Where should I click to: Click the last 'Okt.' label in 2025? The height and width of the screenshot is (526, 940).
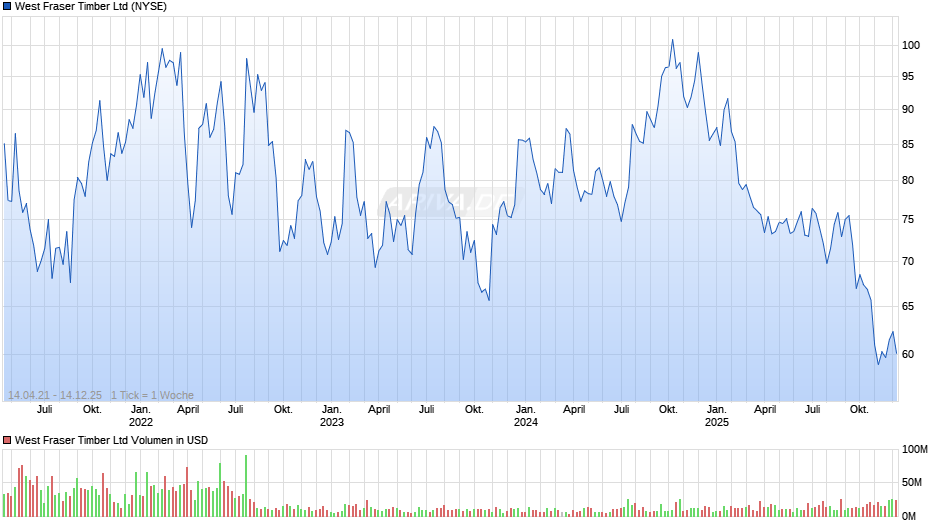[x=859, y=410]
